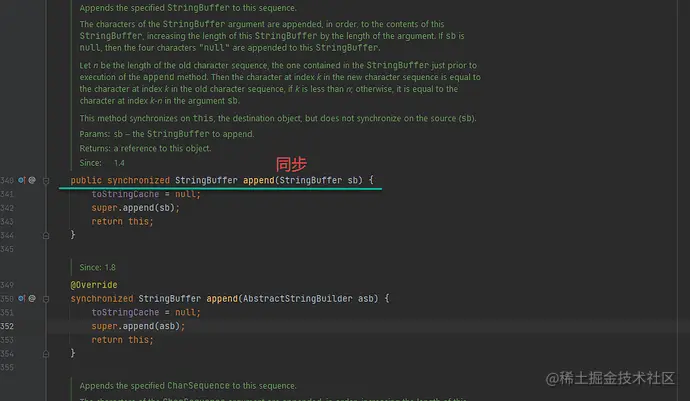Click the fold end marker on line 354
This screenshot has height=401, width=690.
(x=46, y=353)
